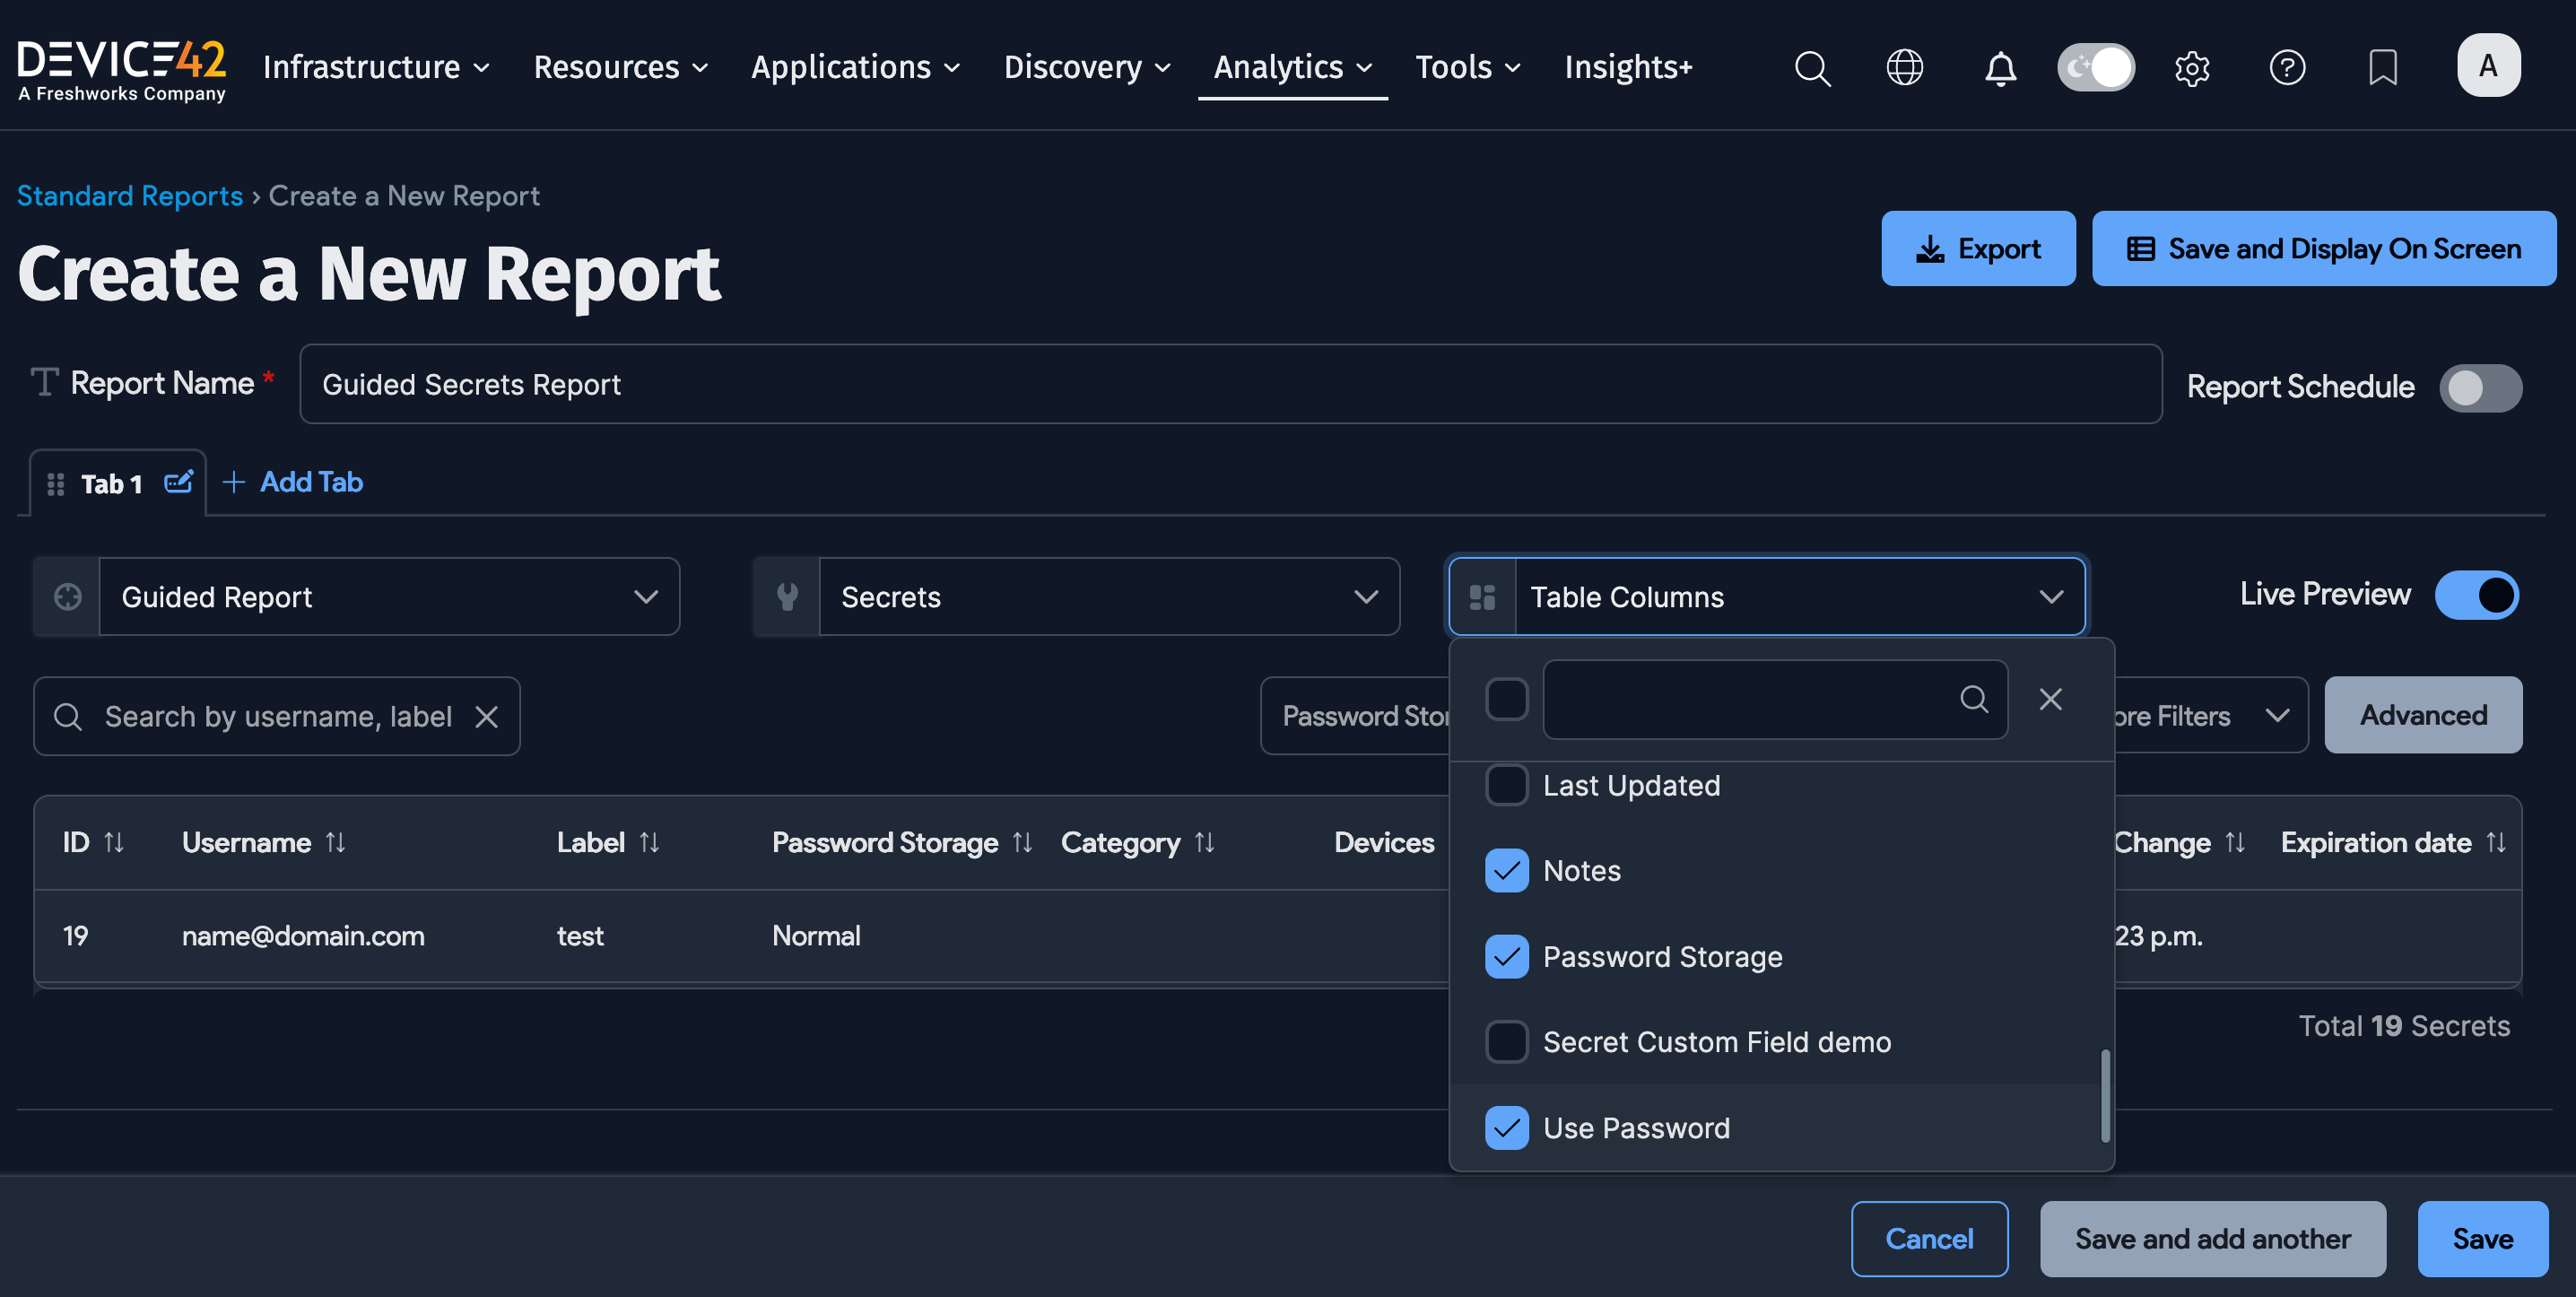Click the help question mark icon
This screenshot has width=2576, height=1297.
click(2286, 68)
